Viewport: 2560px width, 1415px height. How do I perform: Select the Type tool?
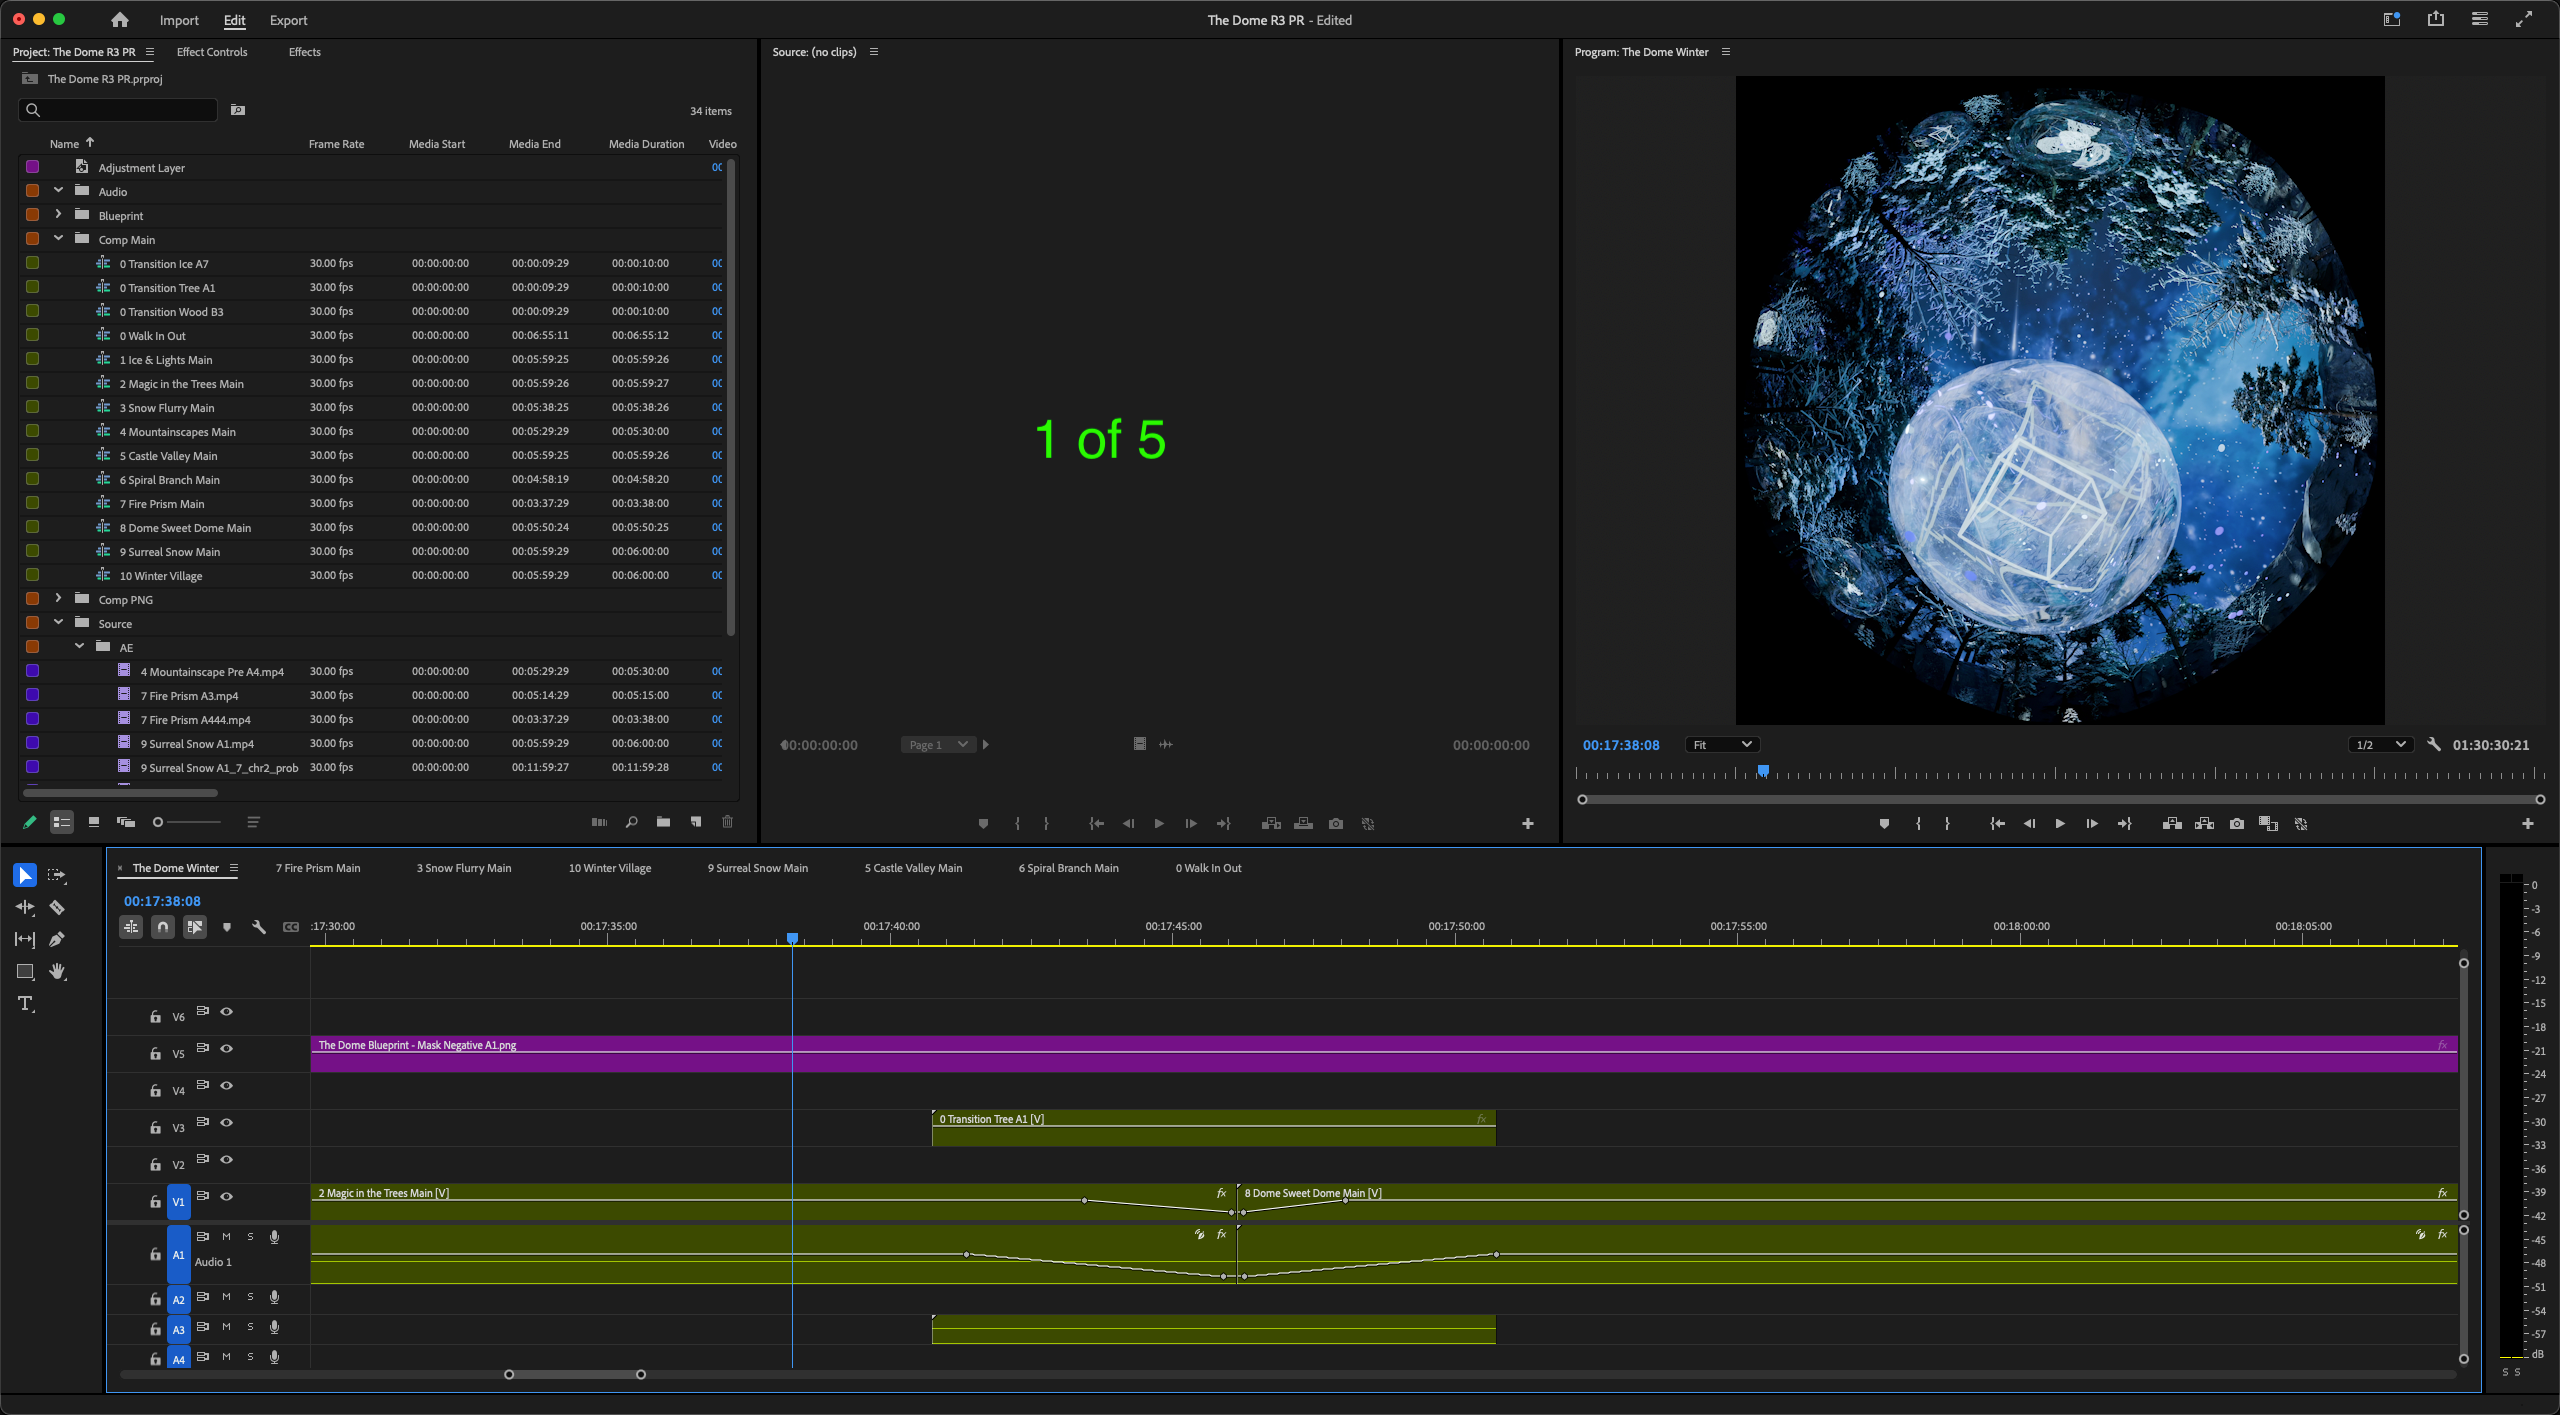(x=25, y=1004)
